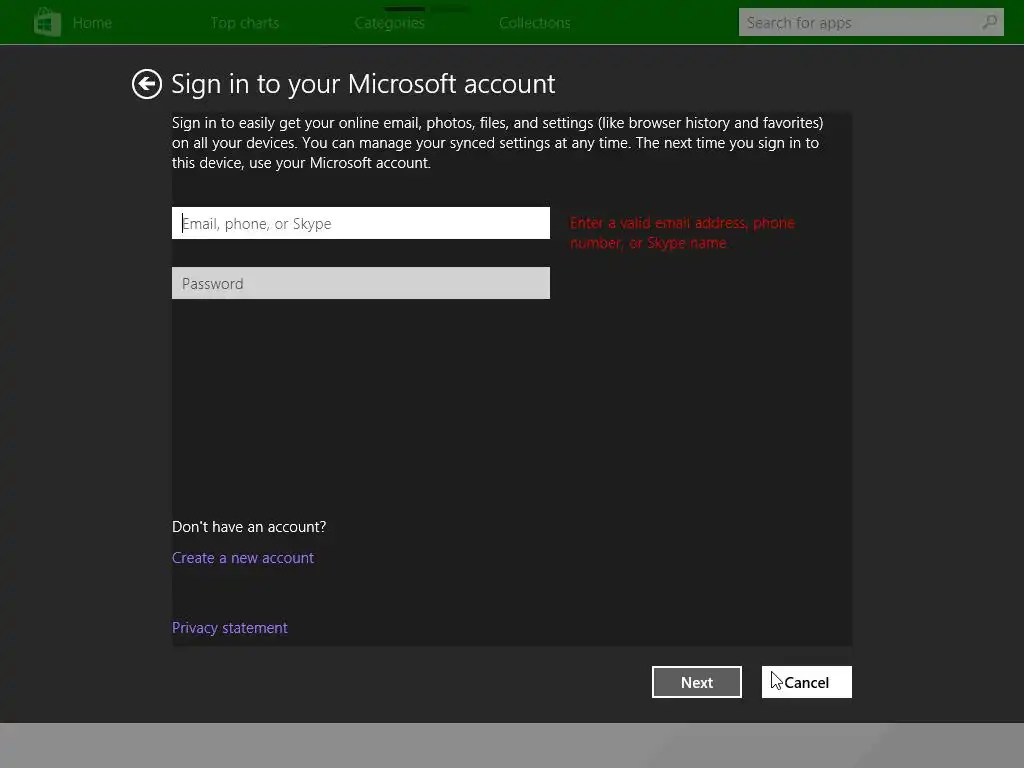Open the Windows Store logo icon
Image resolution: width=1024 pixels, height=768 pixels.
pos(47,22)
